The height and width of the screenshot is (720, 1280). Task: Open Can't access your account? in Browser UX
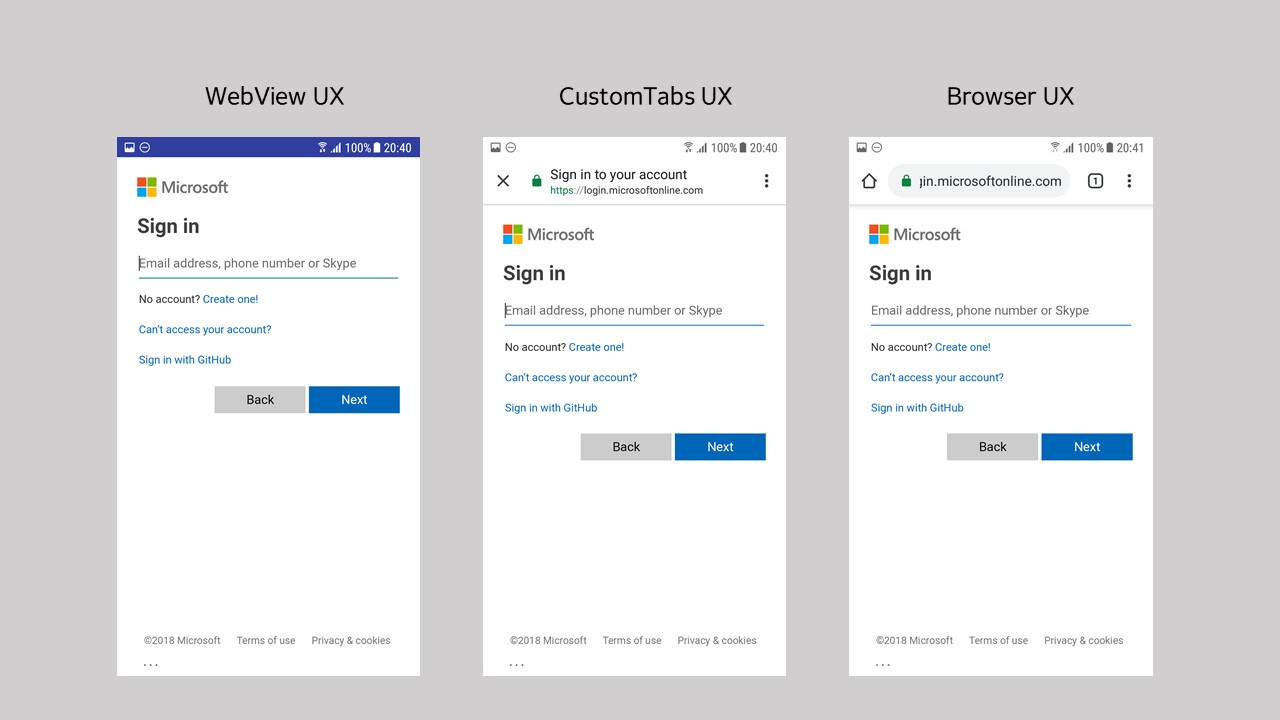[937, 378]
